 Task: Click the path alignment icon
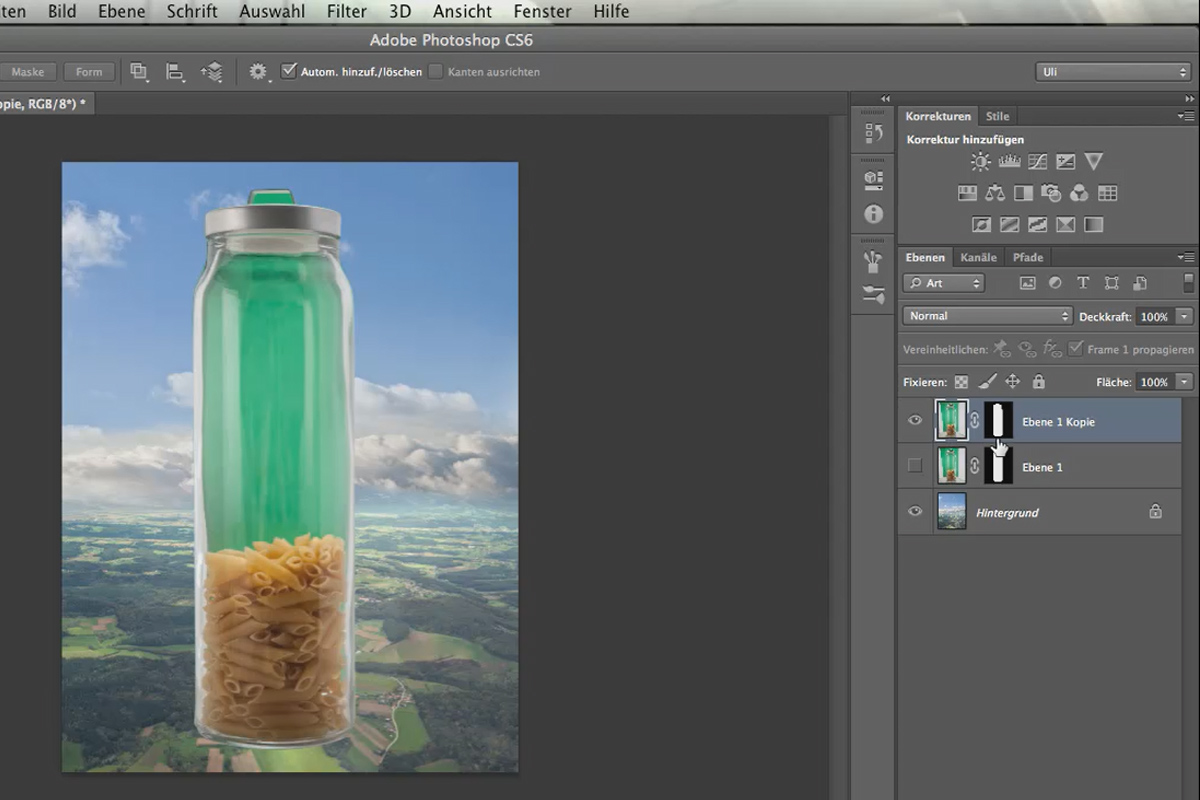[x=175, y=72]
